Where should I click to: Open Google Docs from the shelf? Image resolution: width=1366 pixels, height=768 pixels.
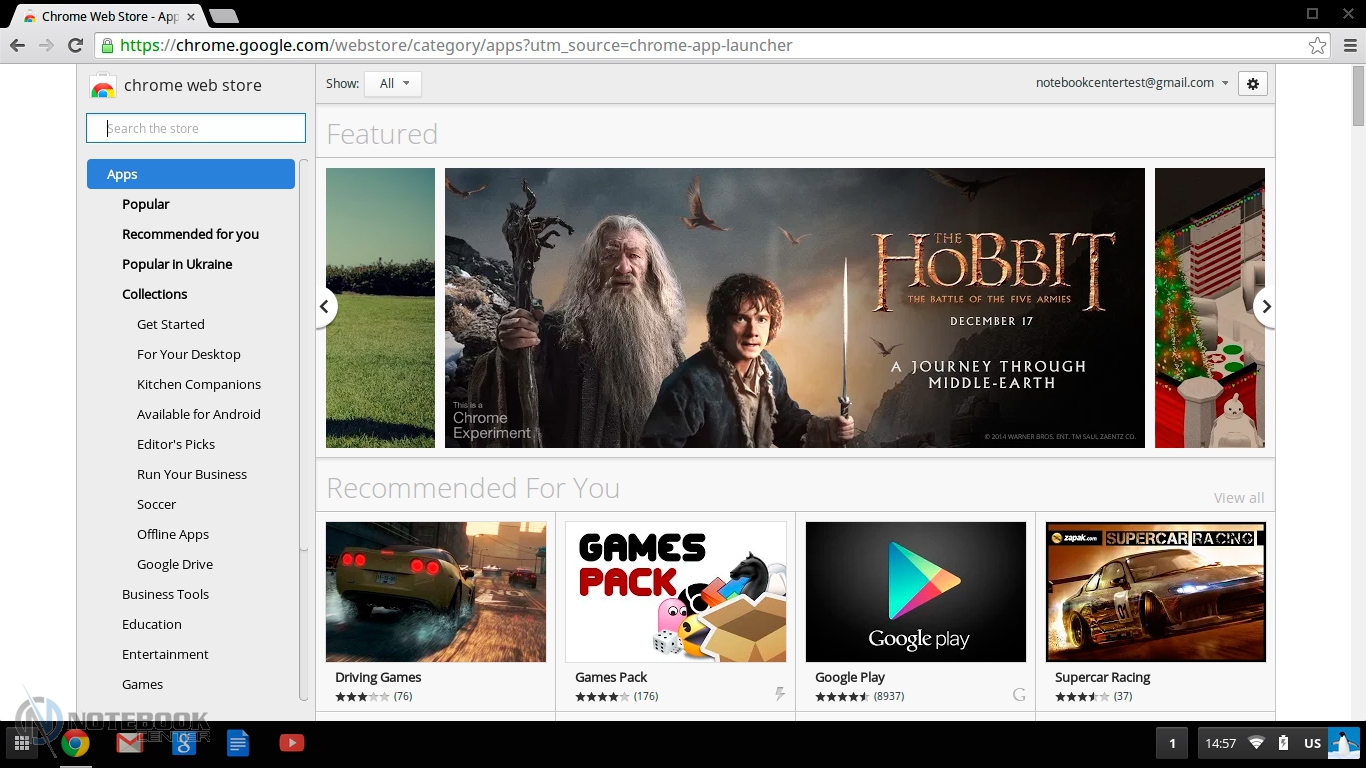tap(237, 743)
